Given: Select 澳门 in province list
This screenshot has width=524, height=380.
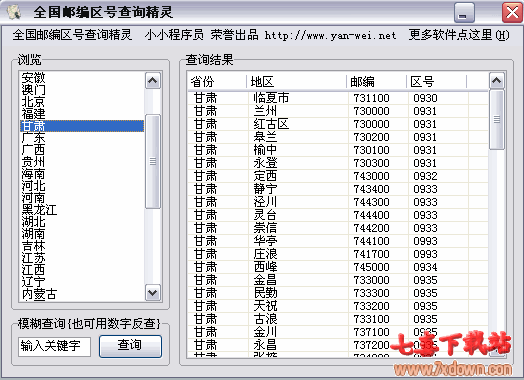Looking at the screenshot, I should click(82, 90).
